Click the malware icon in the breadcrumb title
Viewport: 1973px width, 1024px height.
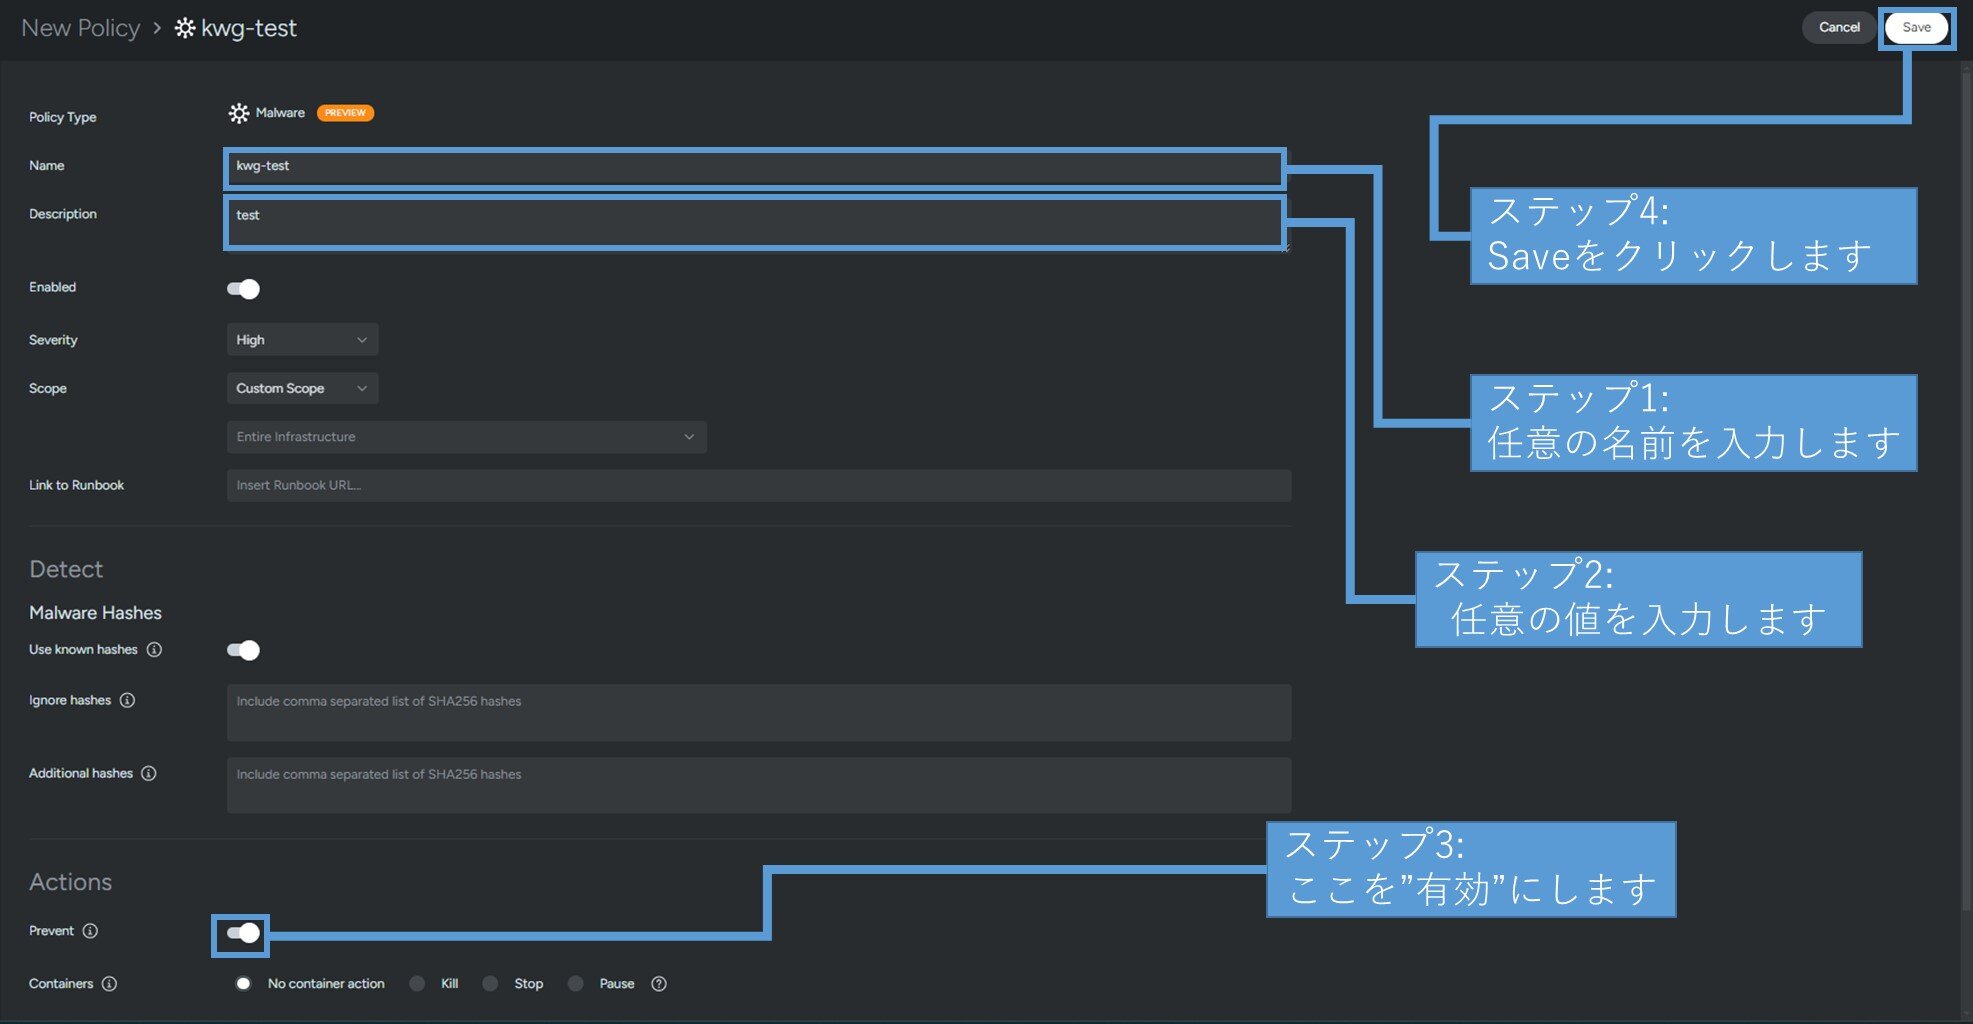click(185, 28)
